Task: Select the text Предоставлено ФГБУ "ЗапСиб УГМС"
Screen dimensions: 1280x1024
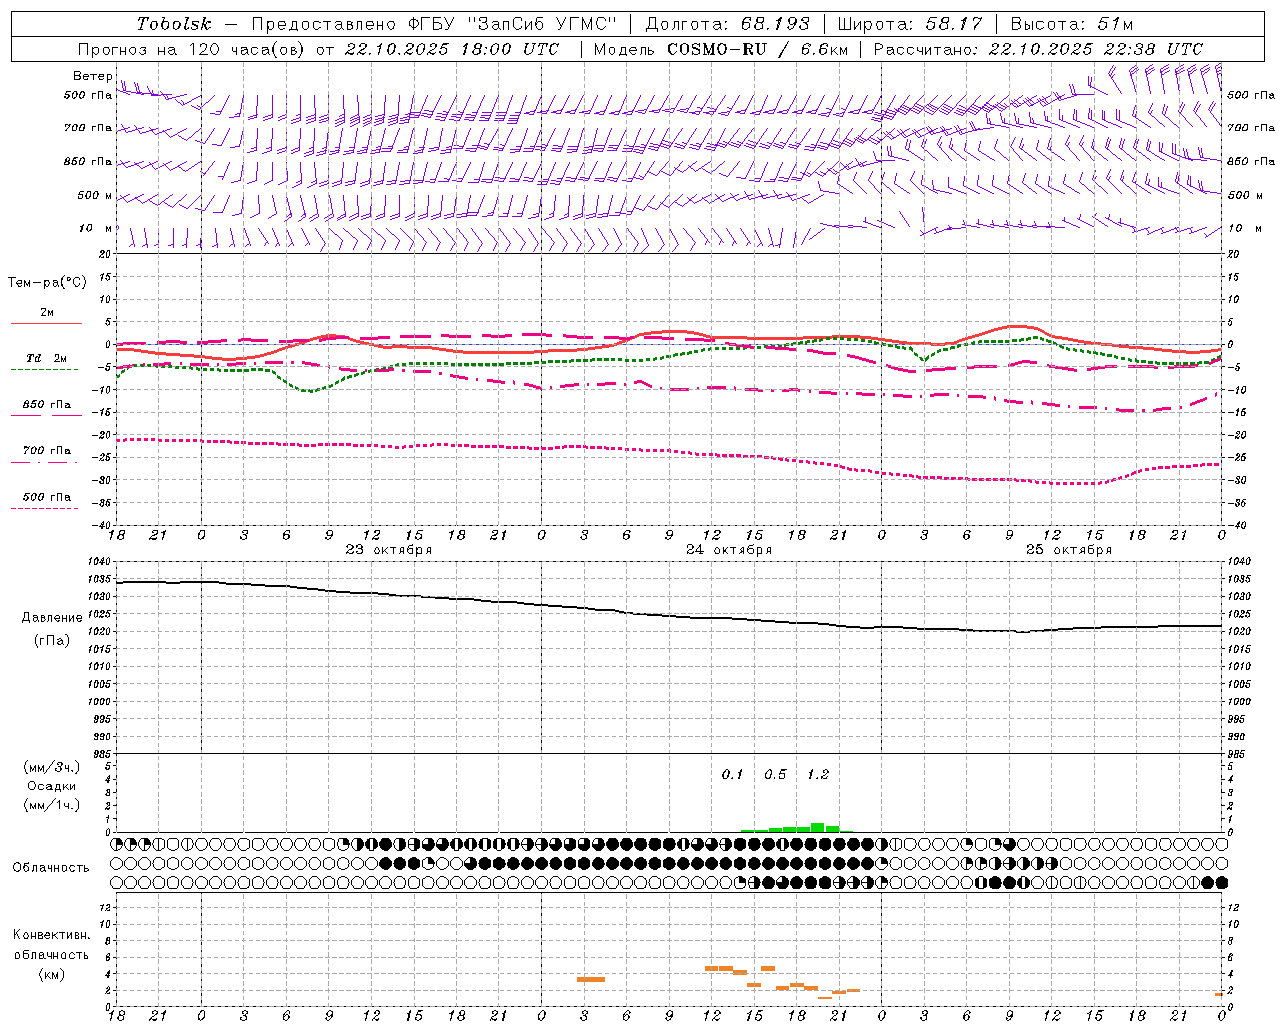Action: click(x=434, y=24)
